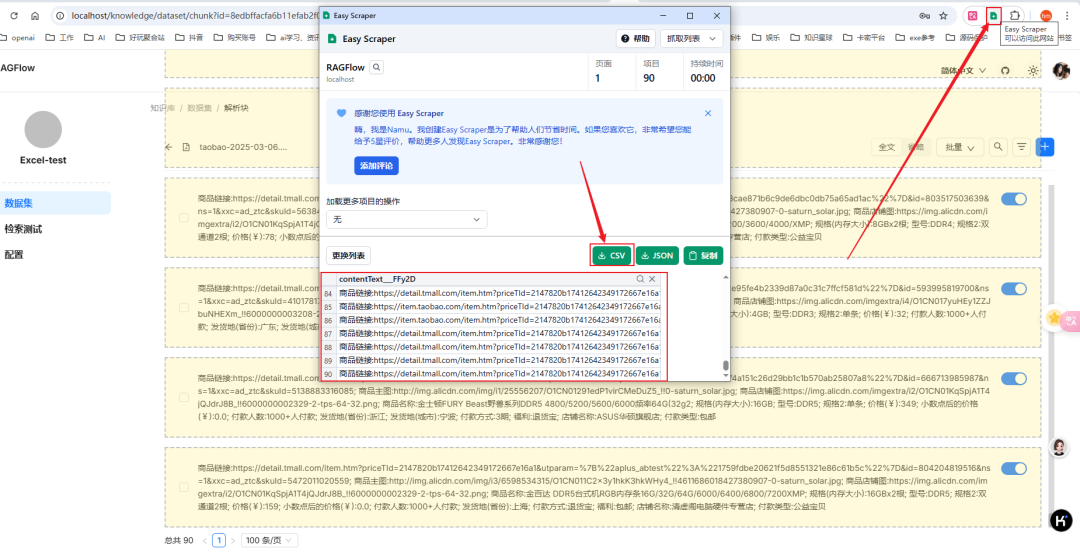The image size is (1080, 559).
Task: Check the box for the DDR3 4GB chunk
Action: pyautogui.click(x=184, y=307)
